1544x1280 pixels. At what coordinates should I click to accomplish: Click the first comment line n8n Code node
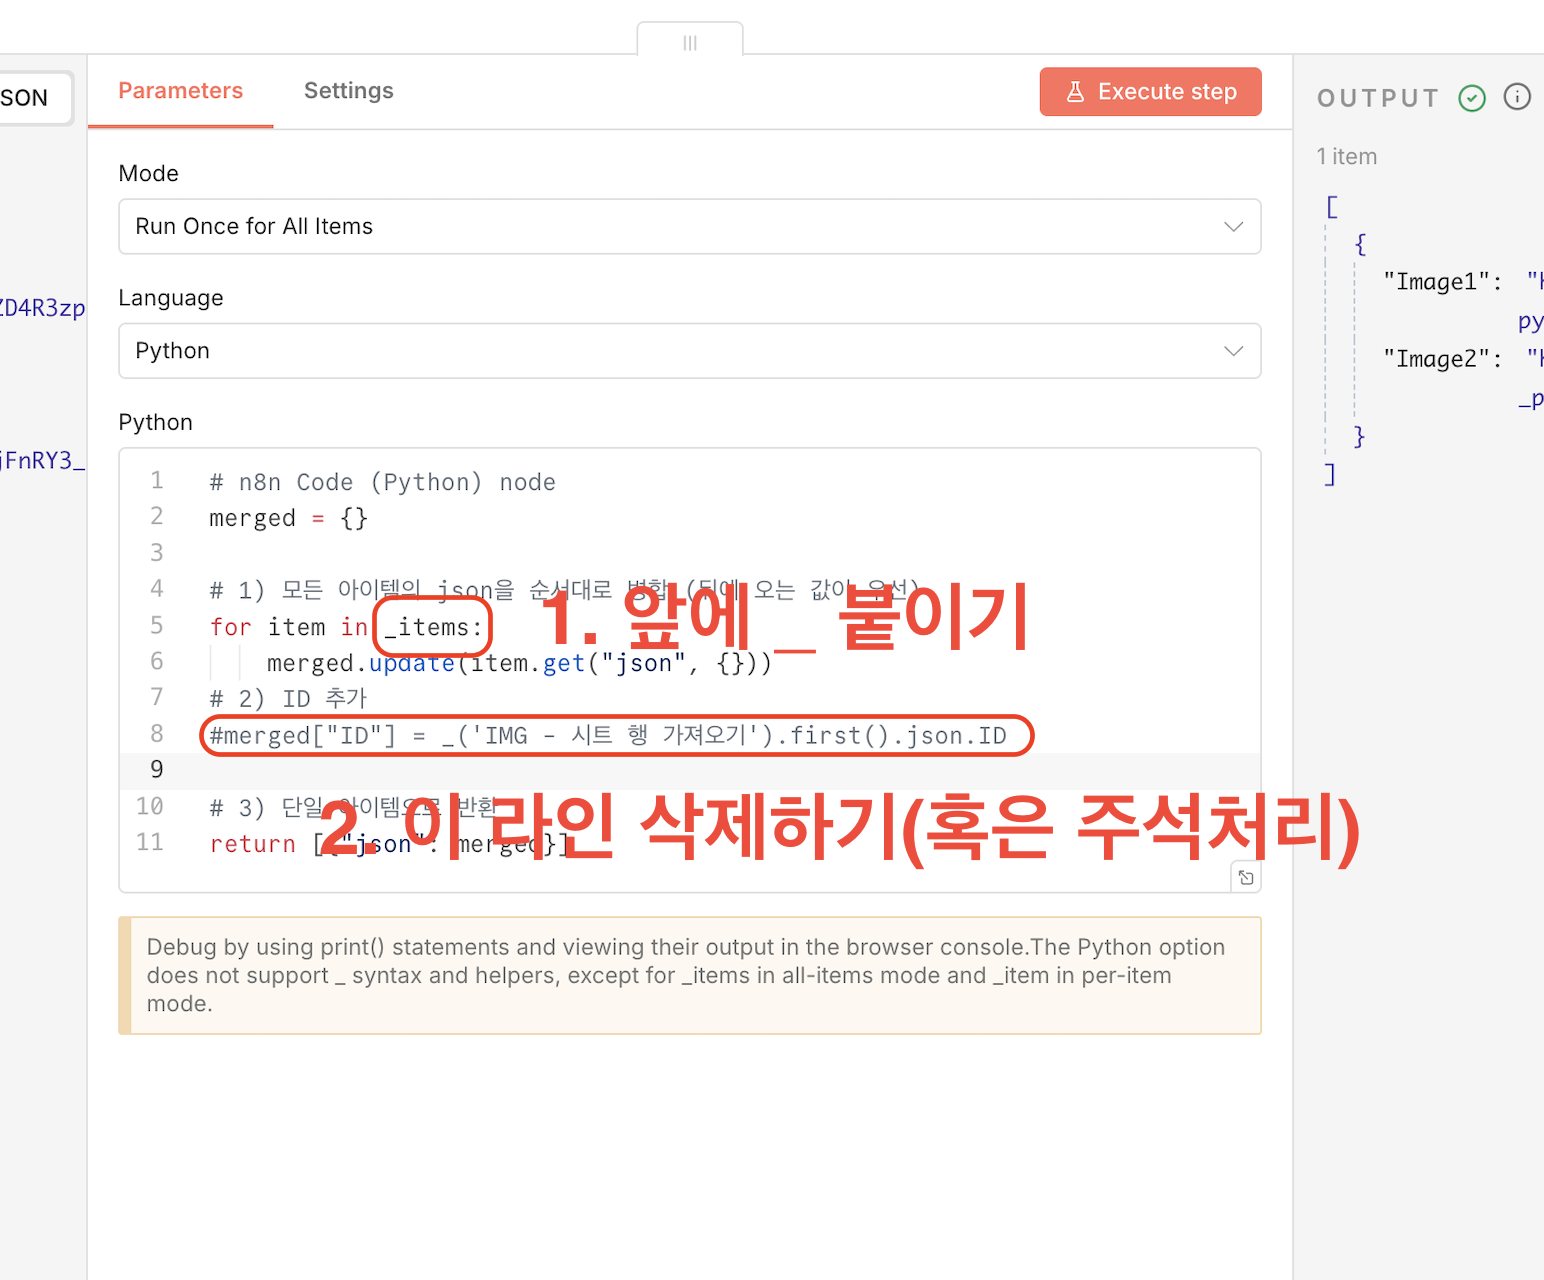(x=382, y=482)
